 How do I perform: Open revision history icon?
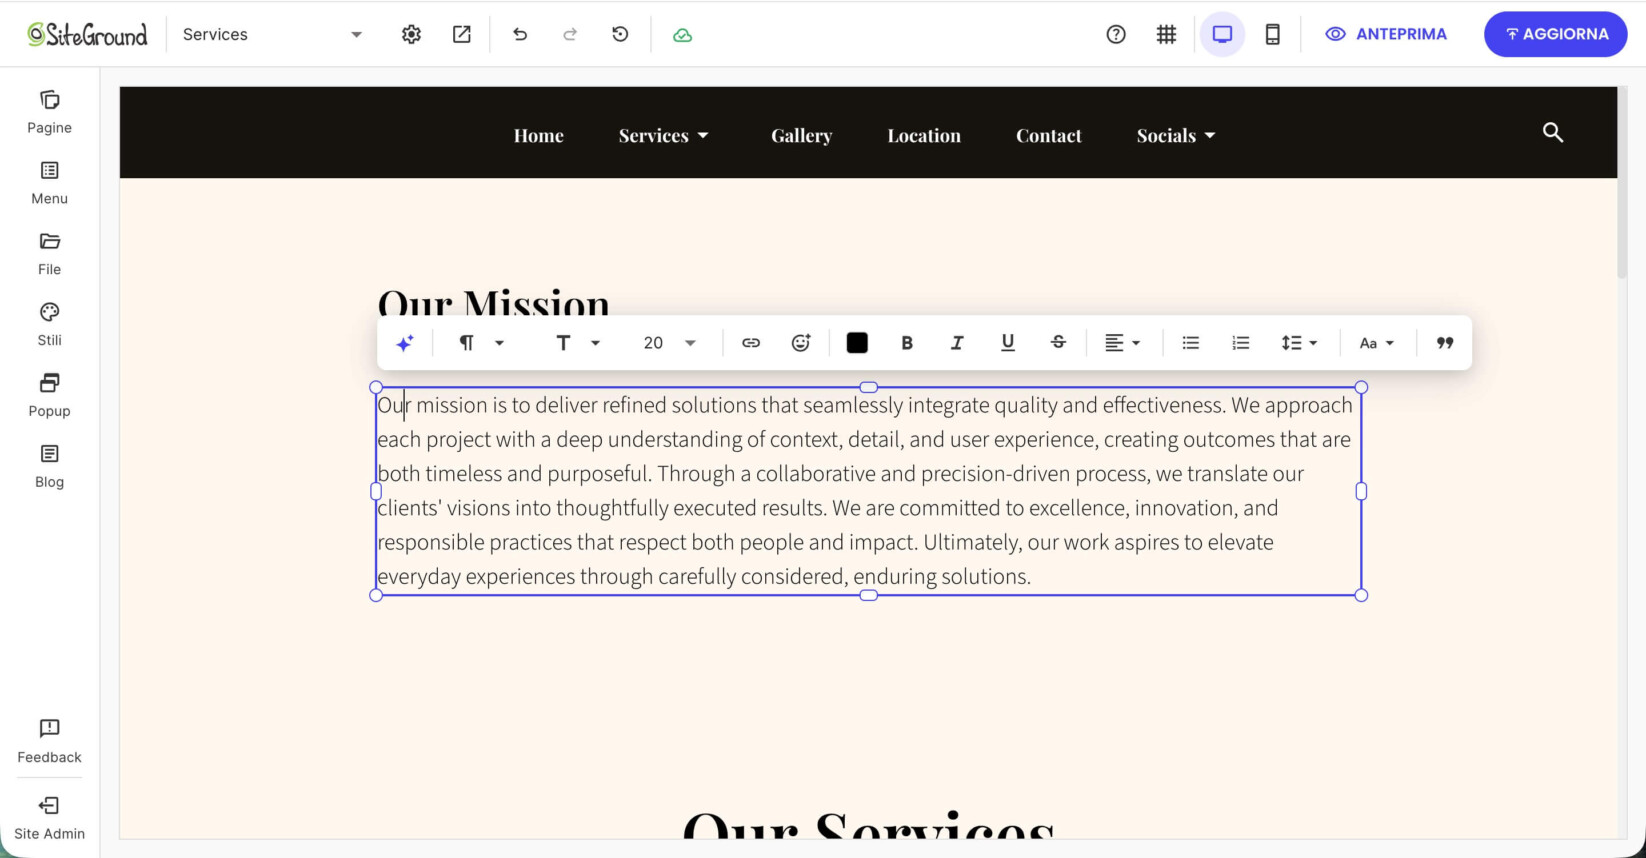(620, 34)
